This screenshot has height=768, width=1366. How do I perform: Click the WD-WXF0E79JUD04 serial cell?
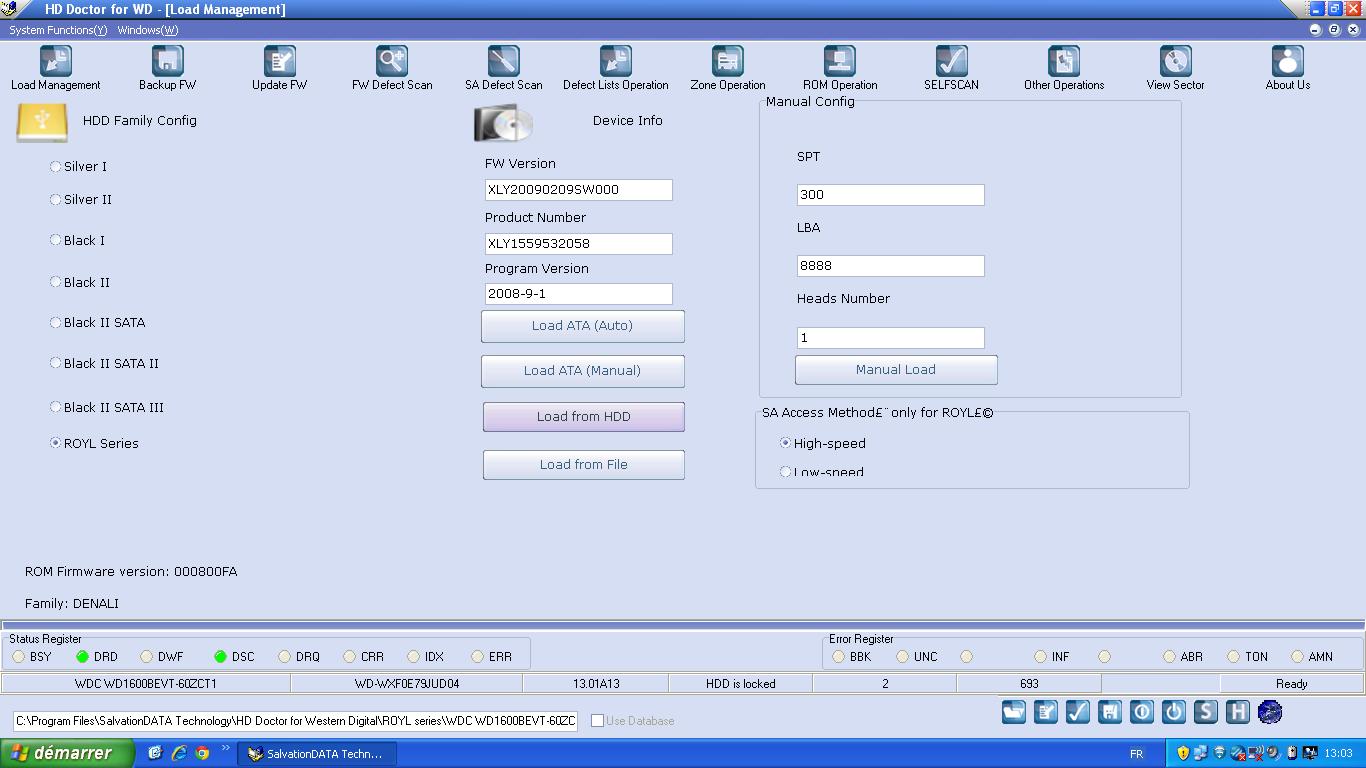(407, 684)
